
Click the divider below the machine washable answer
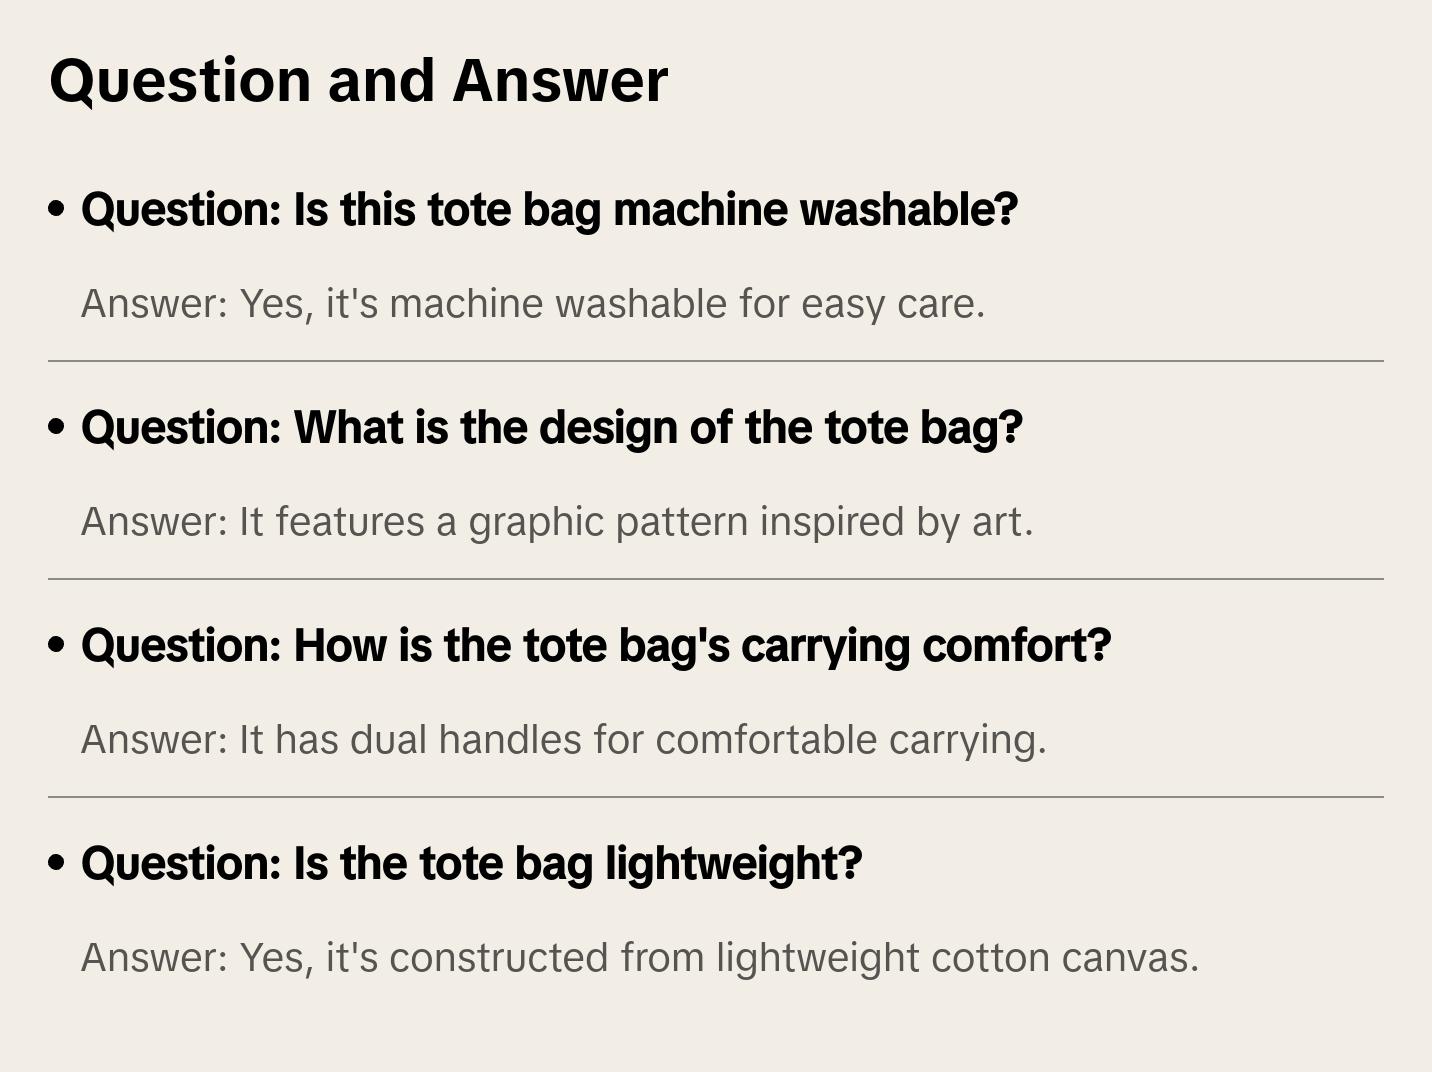point(716,361)
